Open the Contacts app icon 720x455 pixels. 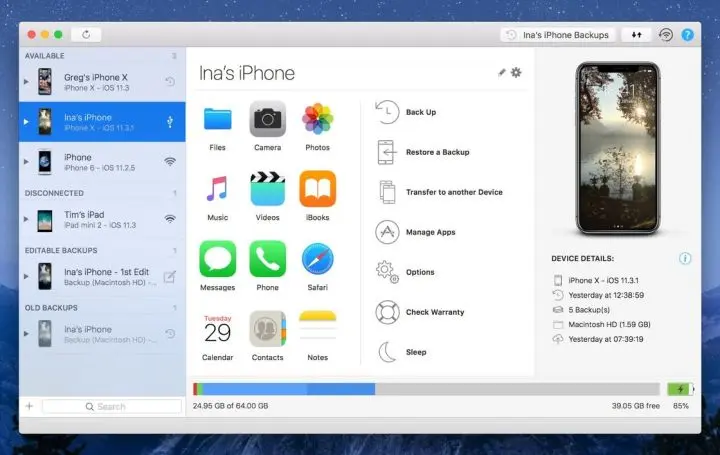(x=267, y=329)
